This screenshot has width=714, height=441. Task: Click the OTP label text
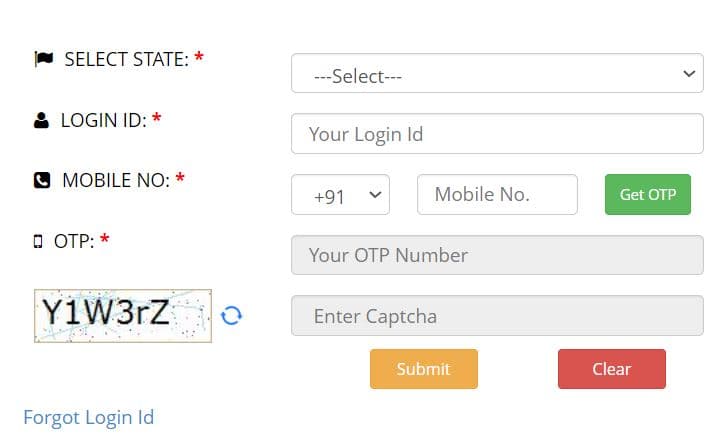click(x=74, y=241)
